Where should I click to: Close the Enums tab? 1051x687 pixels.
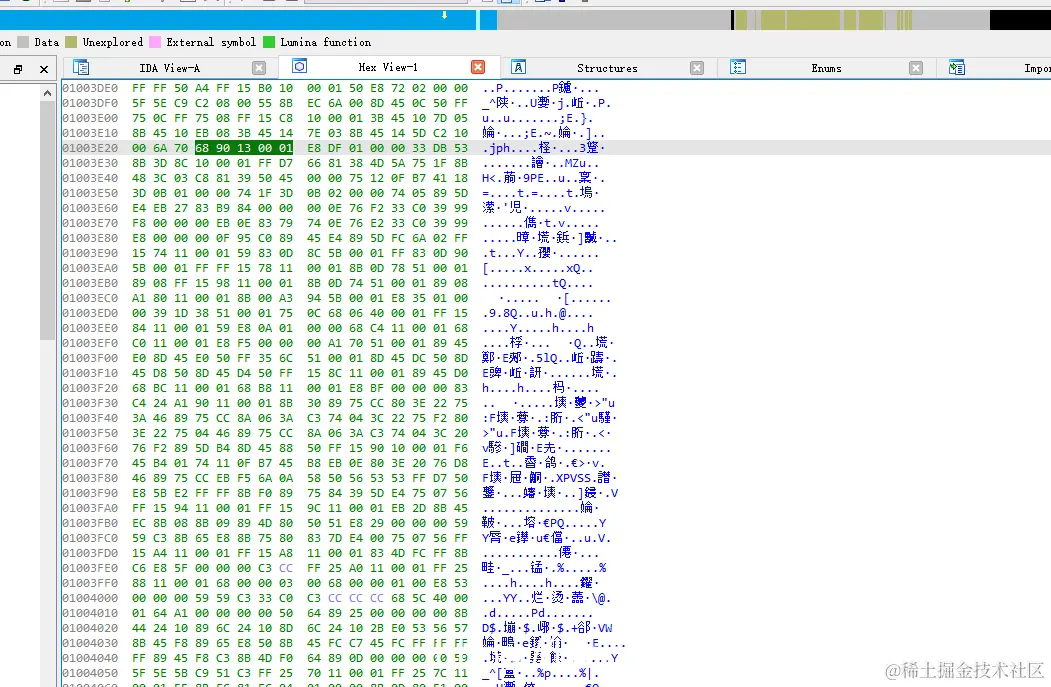coord(916,68)
